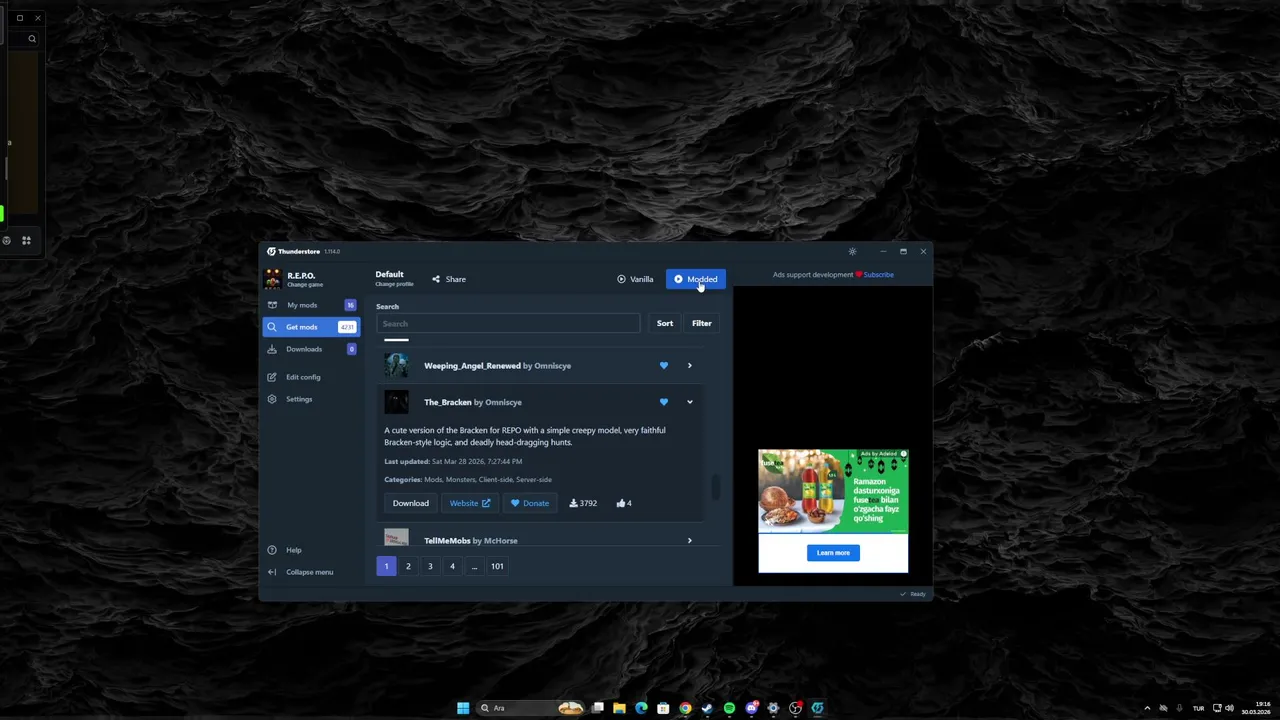1280x720 pixels.
Task: Click the Weeping_Angel_Renewed mod thumbnail
Action: [x=396, y=366]
